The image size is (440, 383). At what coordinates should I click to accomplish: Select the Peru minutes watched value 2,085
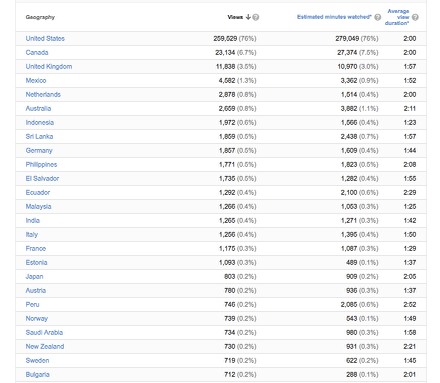(349, 304)
